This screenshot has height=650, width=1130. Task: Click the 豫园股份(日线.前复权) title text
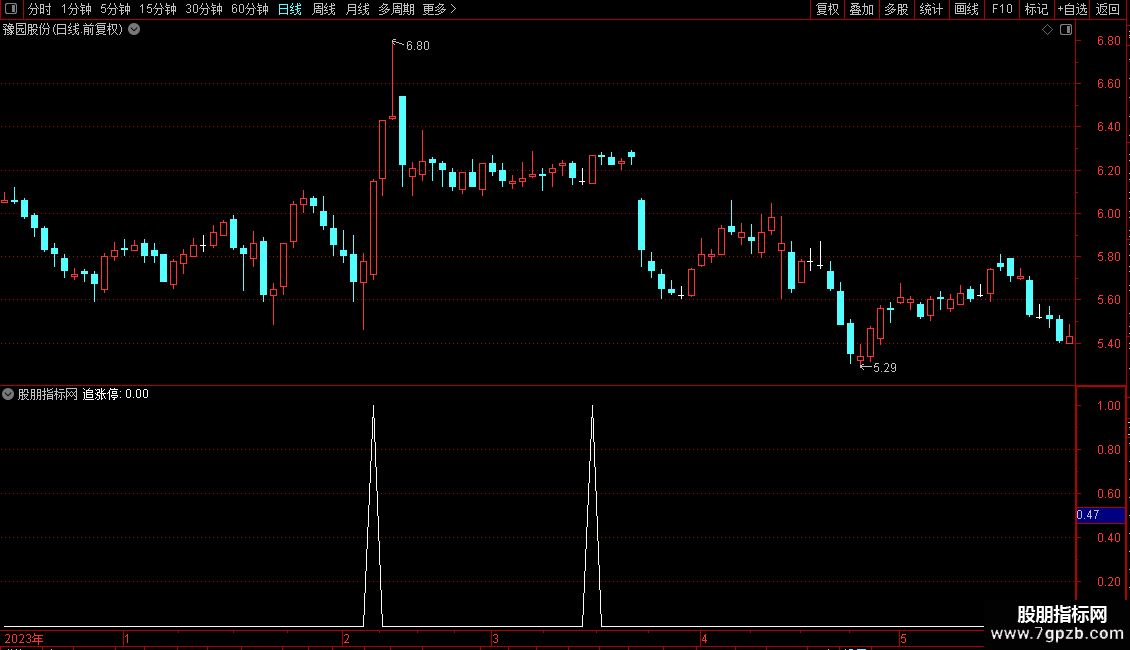click(63, 30)
